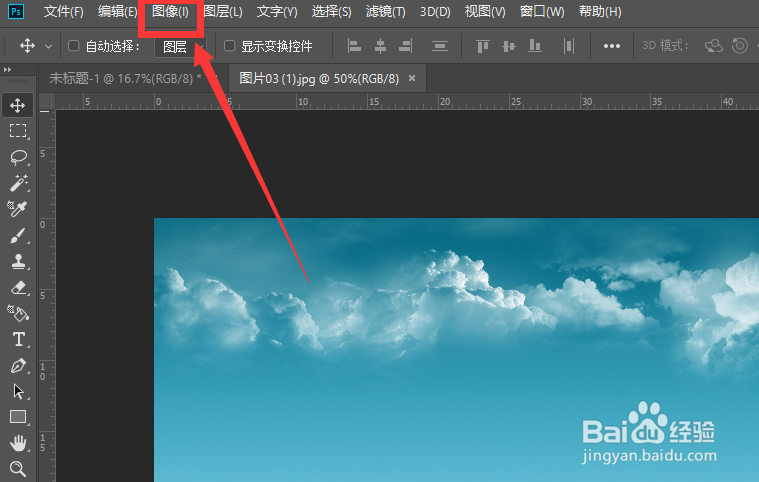Open the 图像(I) menu

[x=170, y=12]
